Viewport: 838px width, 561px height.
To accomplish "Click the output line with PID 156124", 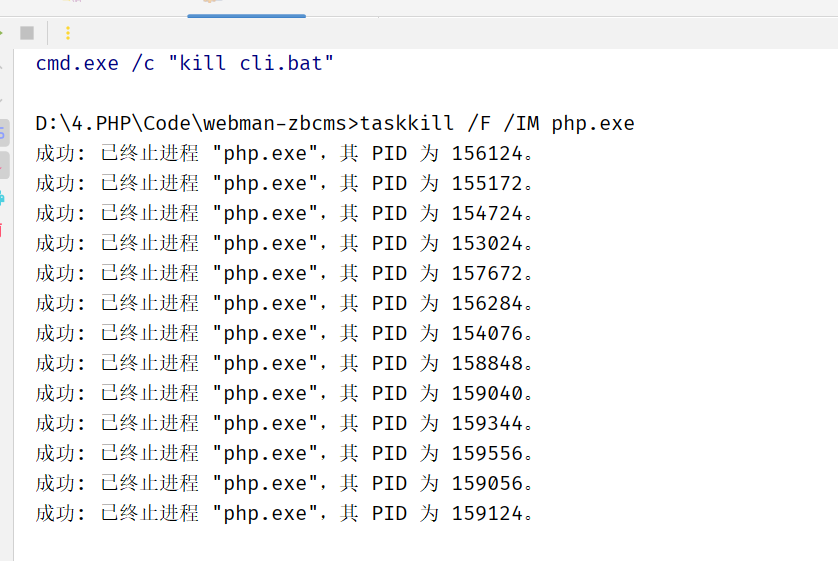I will pos(284,154).
